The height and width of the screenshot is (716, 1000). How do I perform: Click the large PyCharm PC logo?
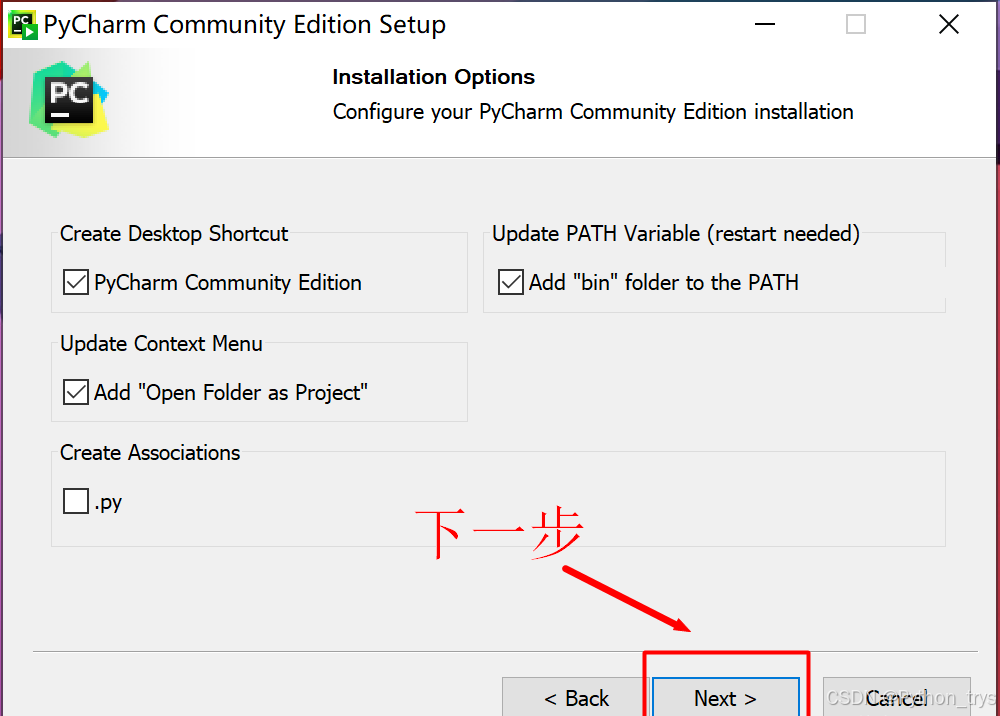point(69,99)
